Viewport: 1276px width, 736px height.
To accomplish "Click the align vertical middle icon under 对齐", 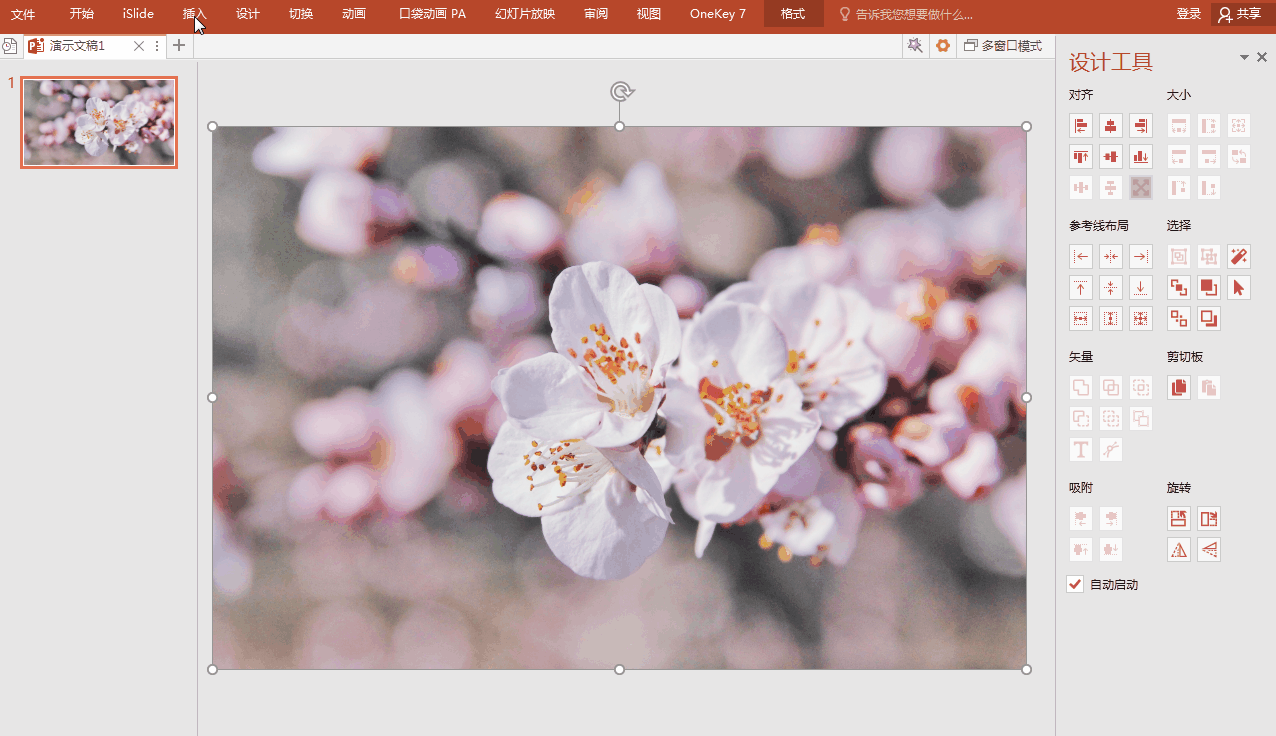I will tap(1111, 157).
